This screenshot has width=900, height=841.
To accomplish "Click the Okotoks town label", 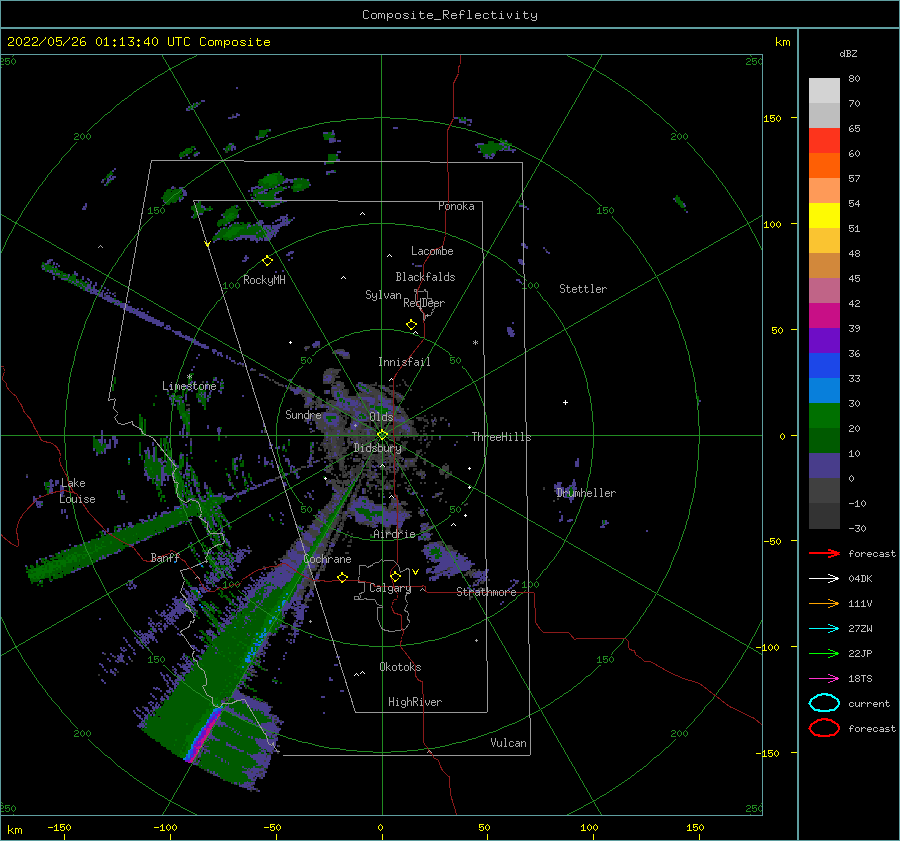I will pos(400,667).
